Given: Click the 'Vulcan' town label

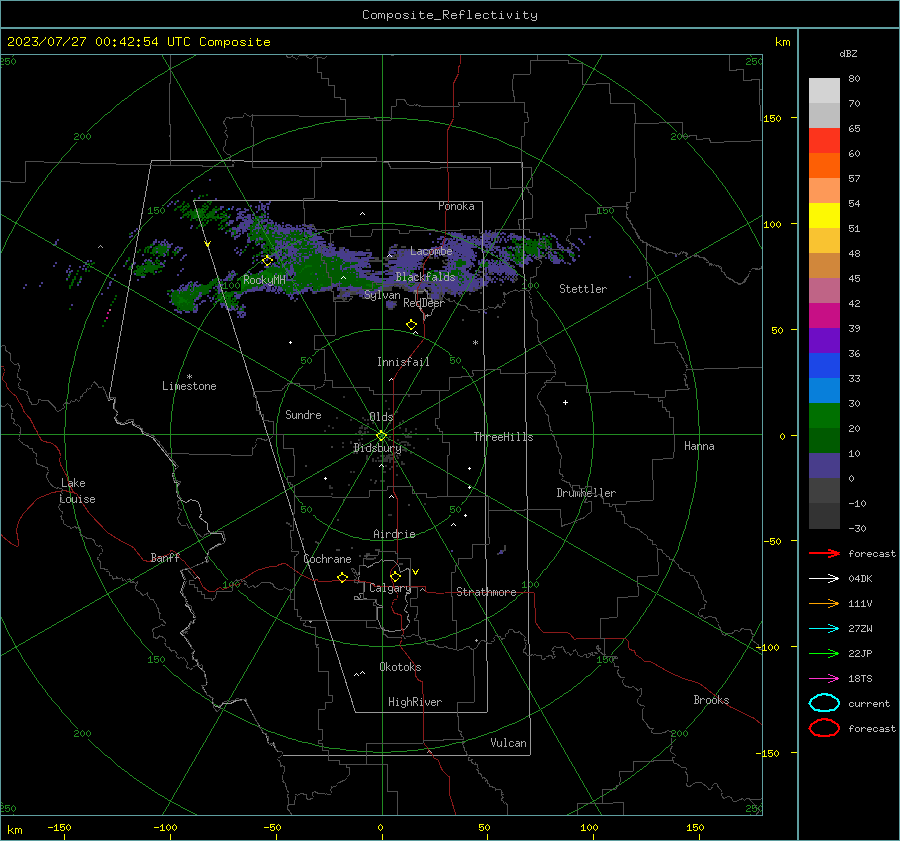Looking at the screenshot, I should [x=509, y=743].
